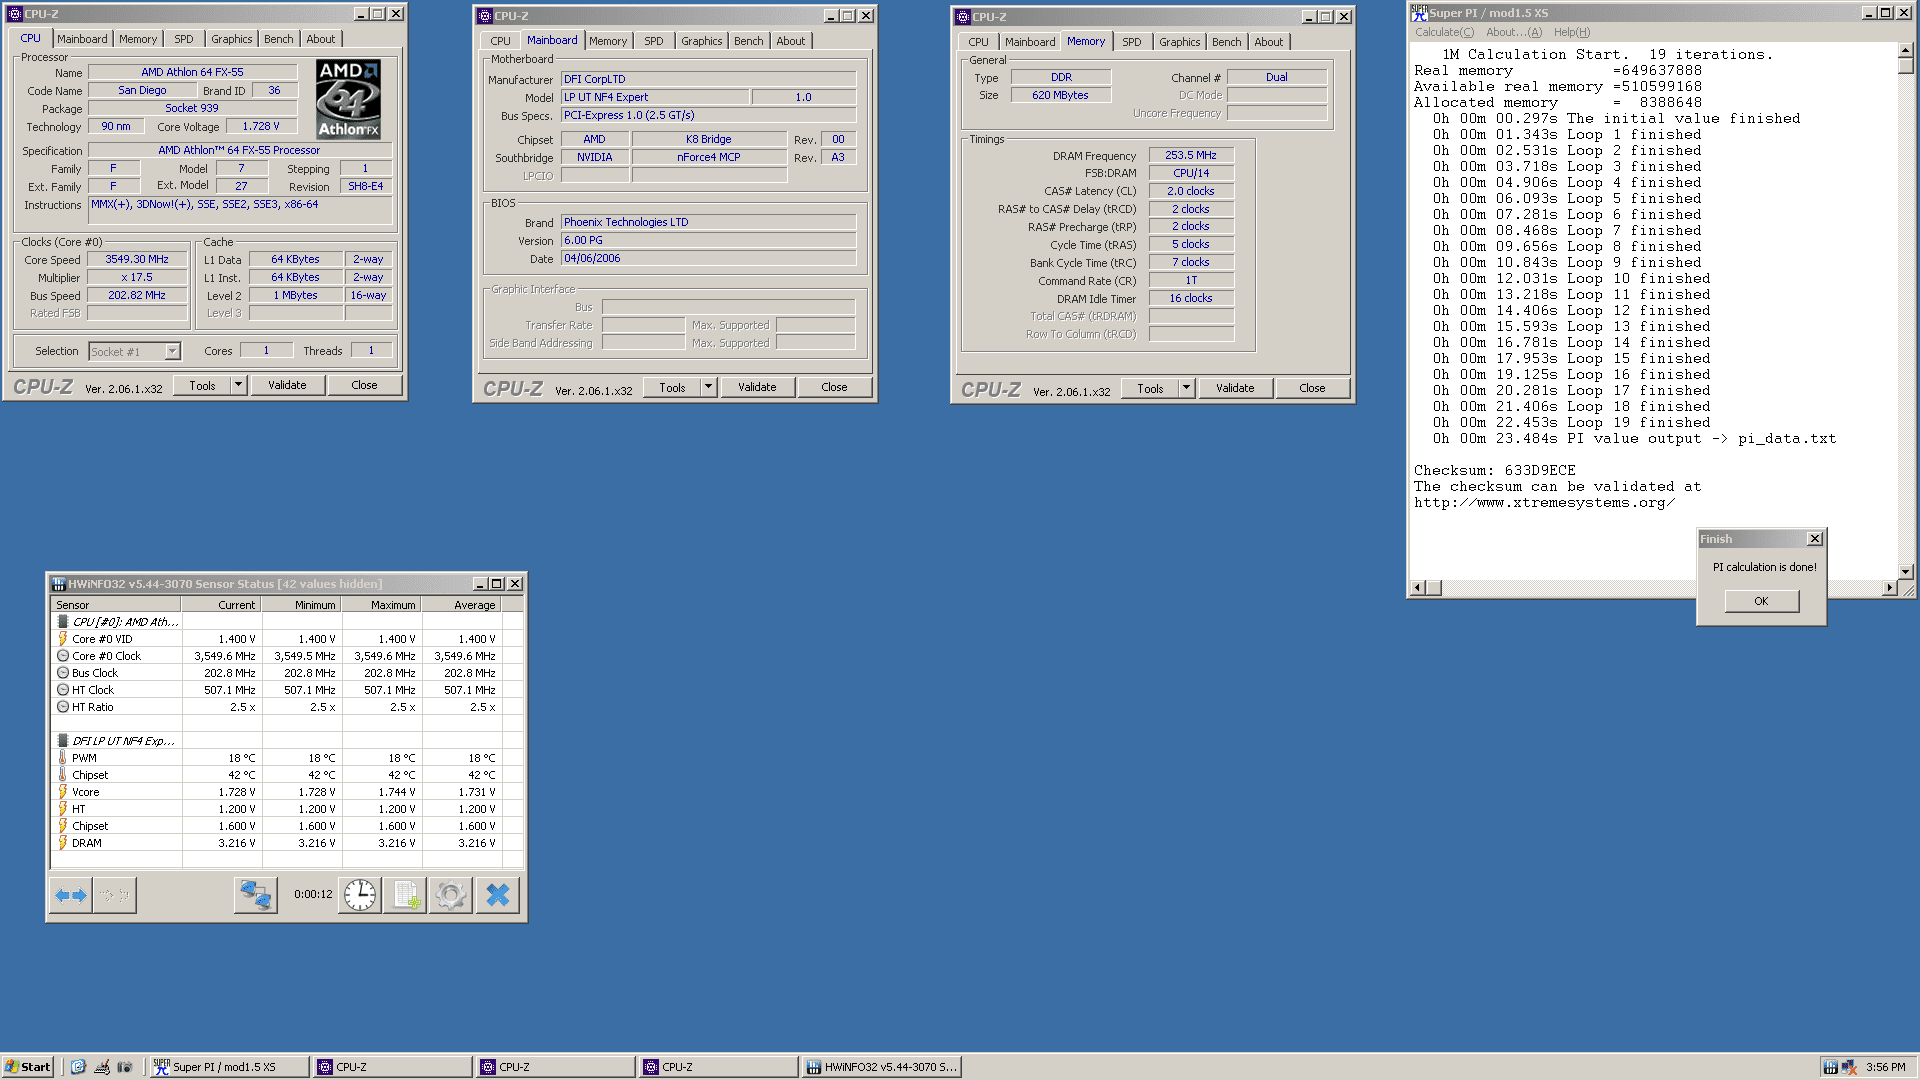Click the HWiNFO window title icon
This screenshot has width=1920, height=1080.
pos(59,584)
